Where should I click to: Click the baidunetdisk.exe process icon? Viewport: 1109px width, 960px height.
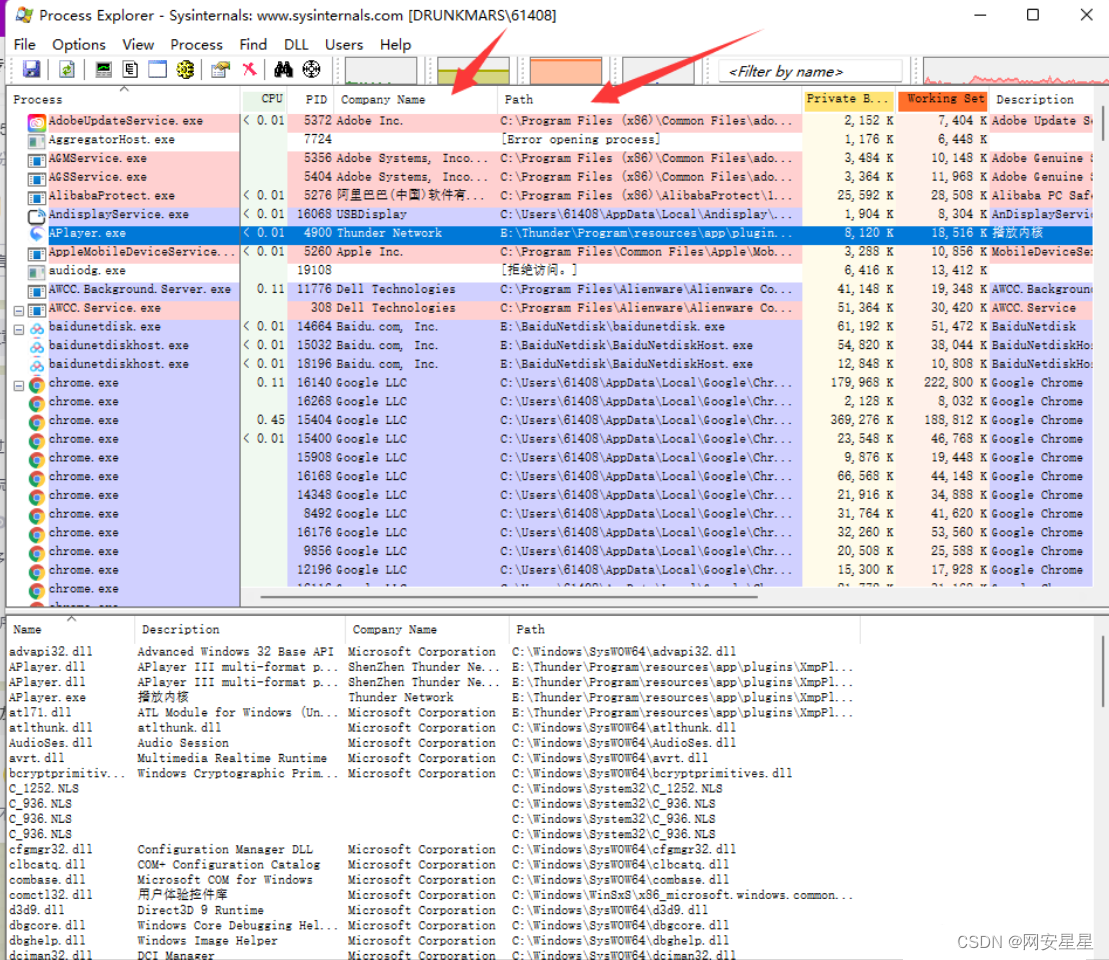(37, 328)
